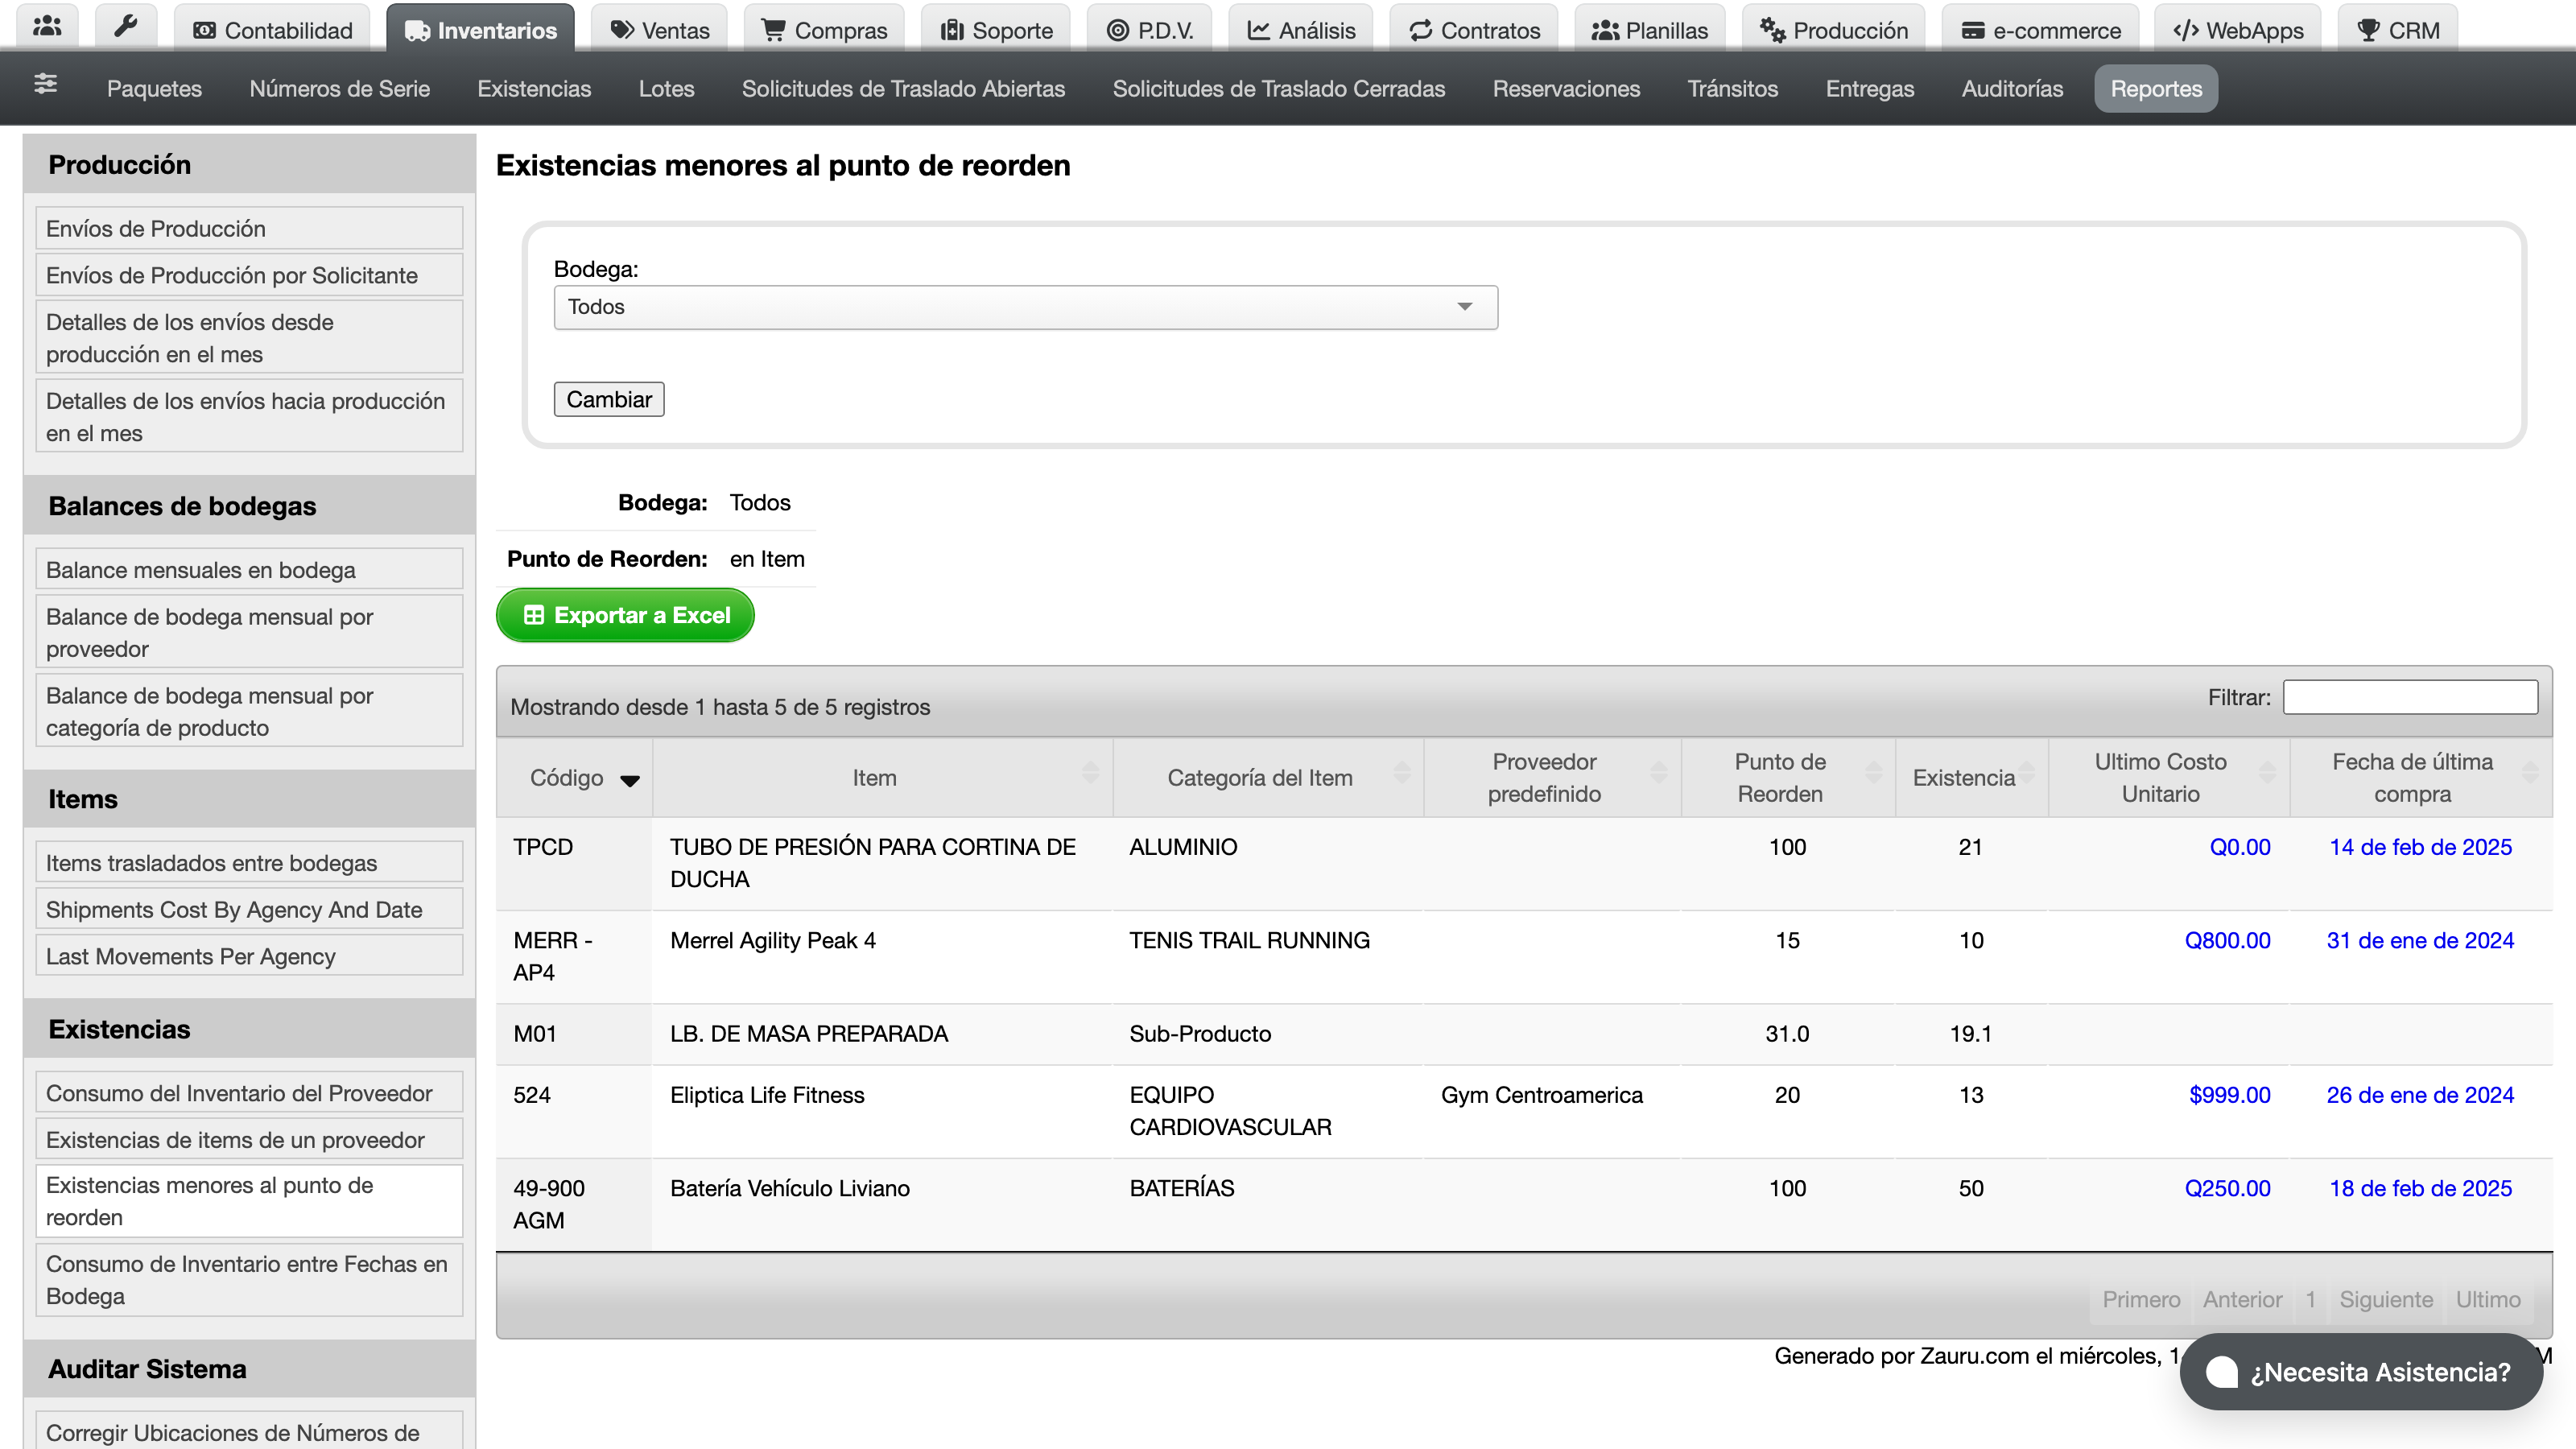
Task: Click the sliders filter icon in submenu
Action: tap(45, 85)
